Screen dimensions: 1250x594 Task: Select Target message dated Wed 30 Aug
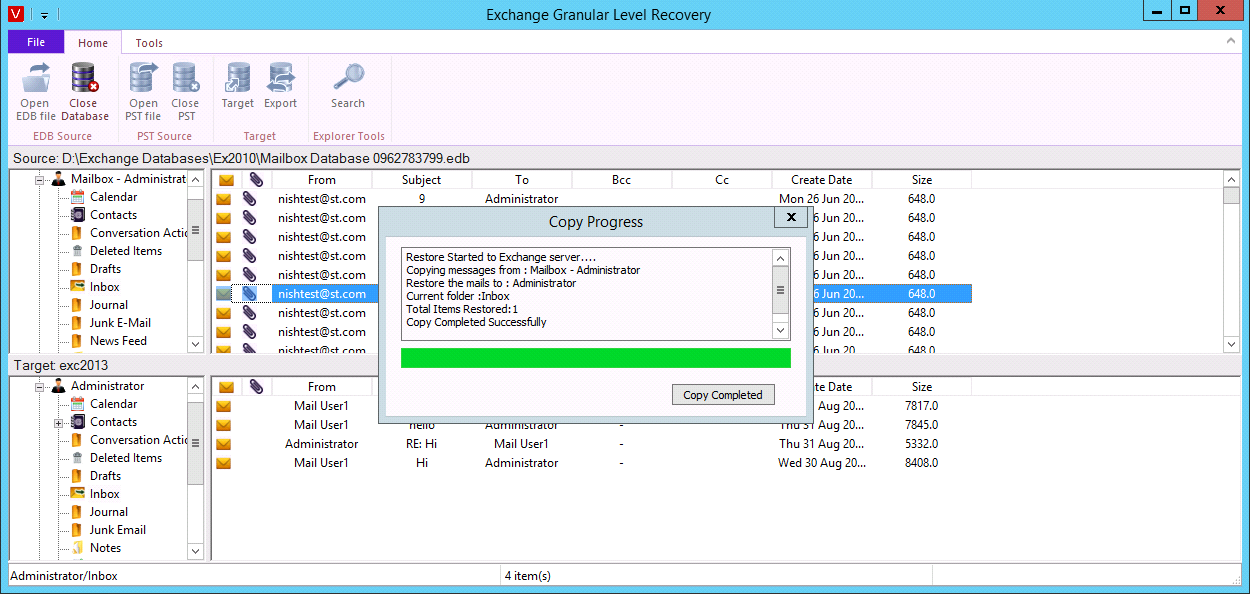click(592, 463)
